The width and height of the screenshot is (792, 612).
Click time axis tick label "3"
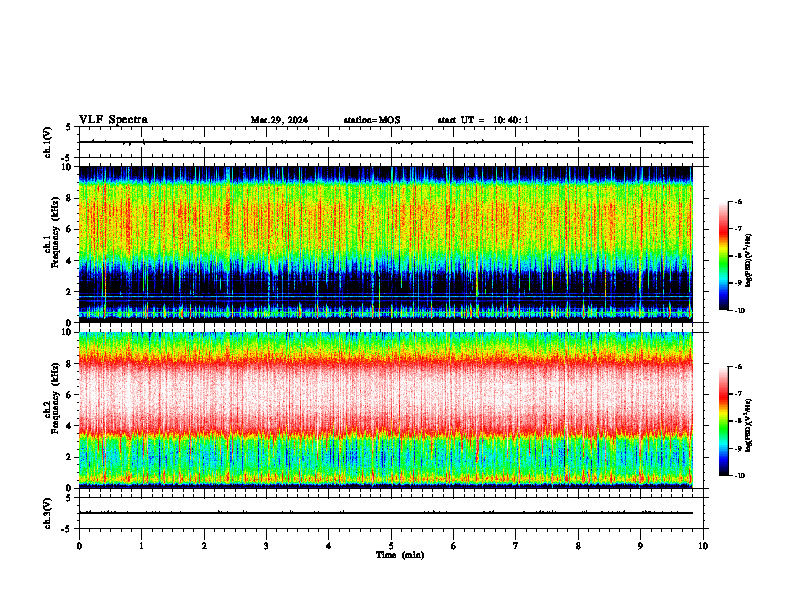pyautogui.click(x=266, y=546)
